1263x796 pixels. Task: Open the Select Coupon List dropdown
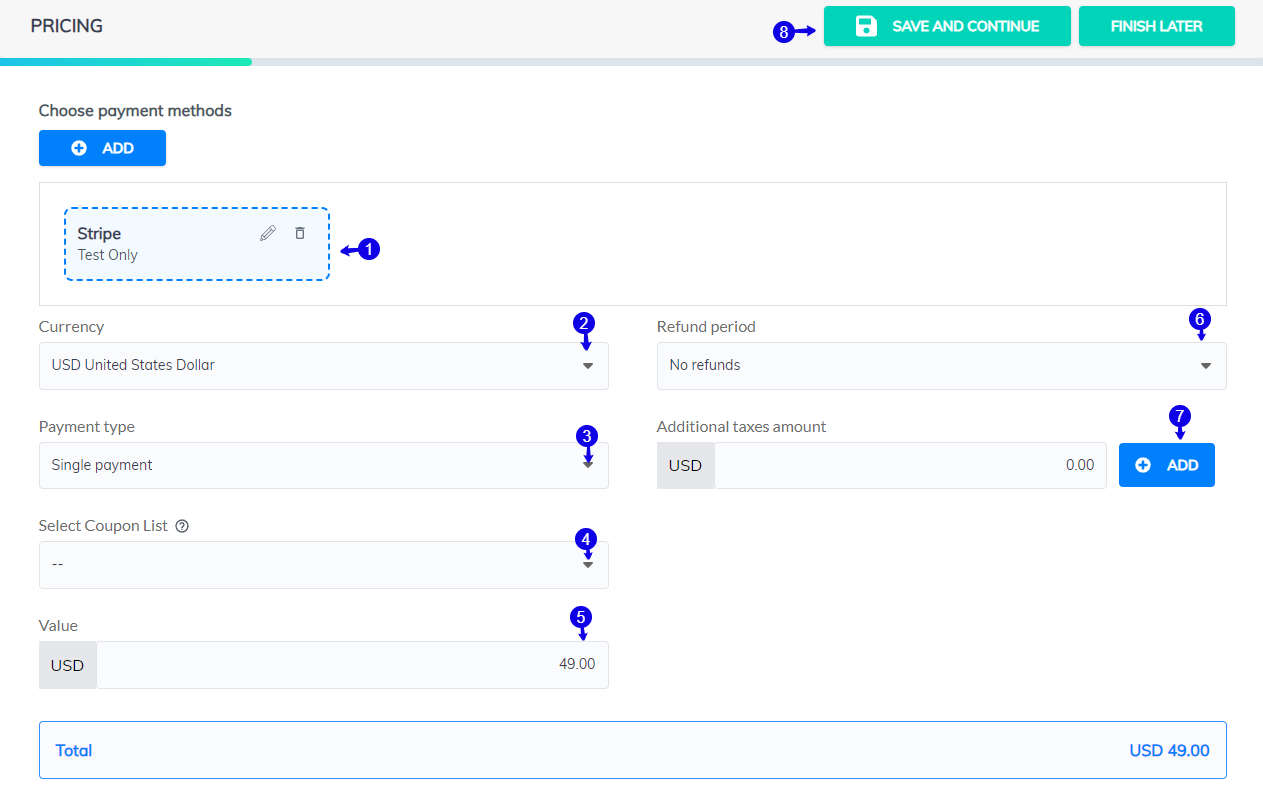pos(588,565)
